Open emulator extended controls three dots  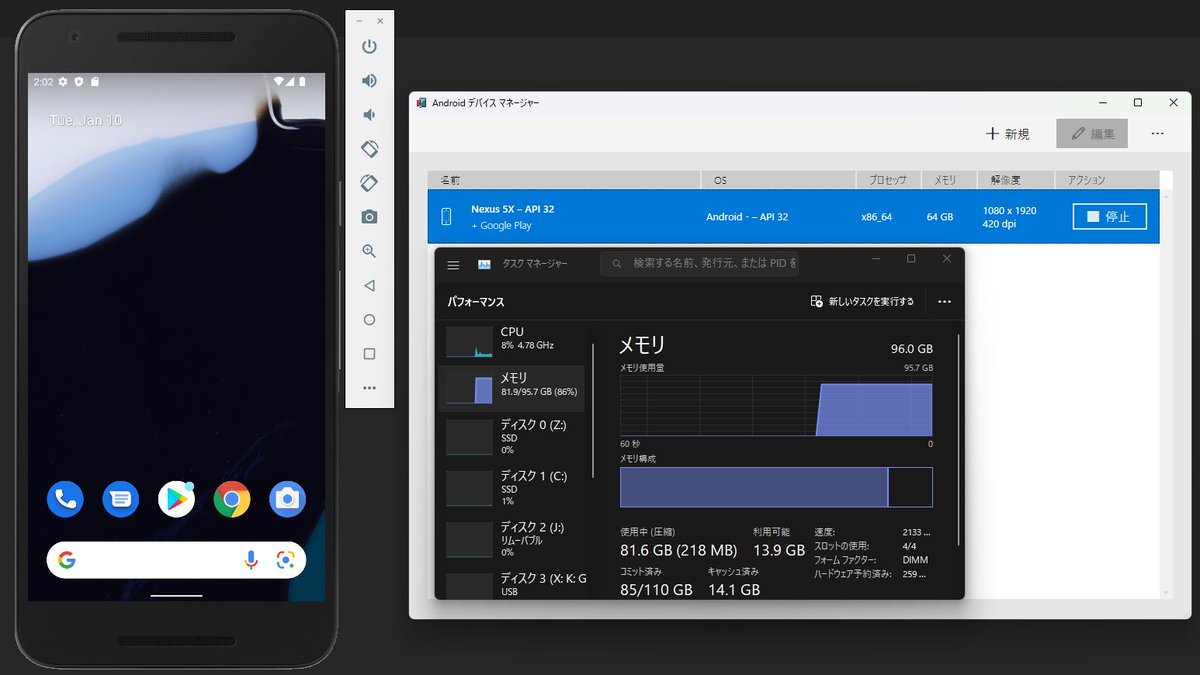(x=369, y=388)
